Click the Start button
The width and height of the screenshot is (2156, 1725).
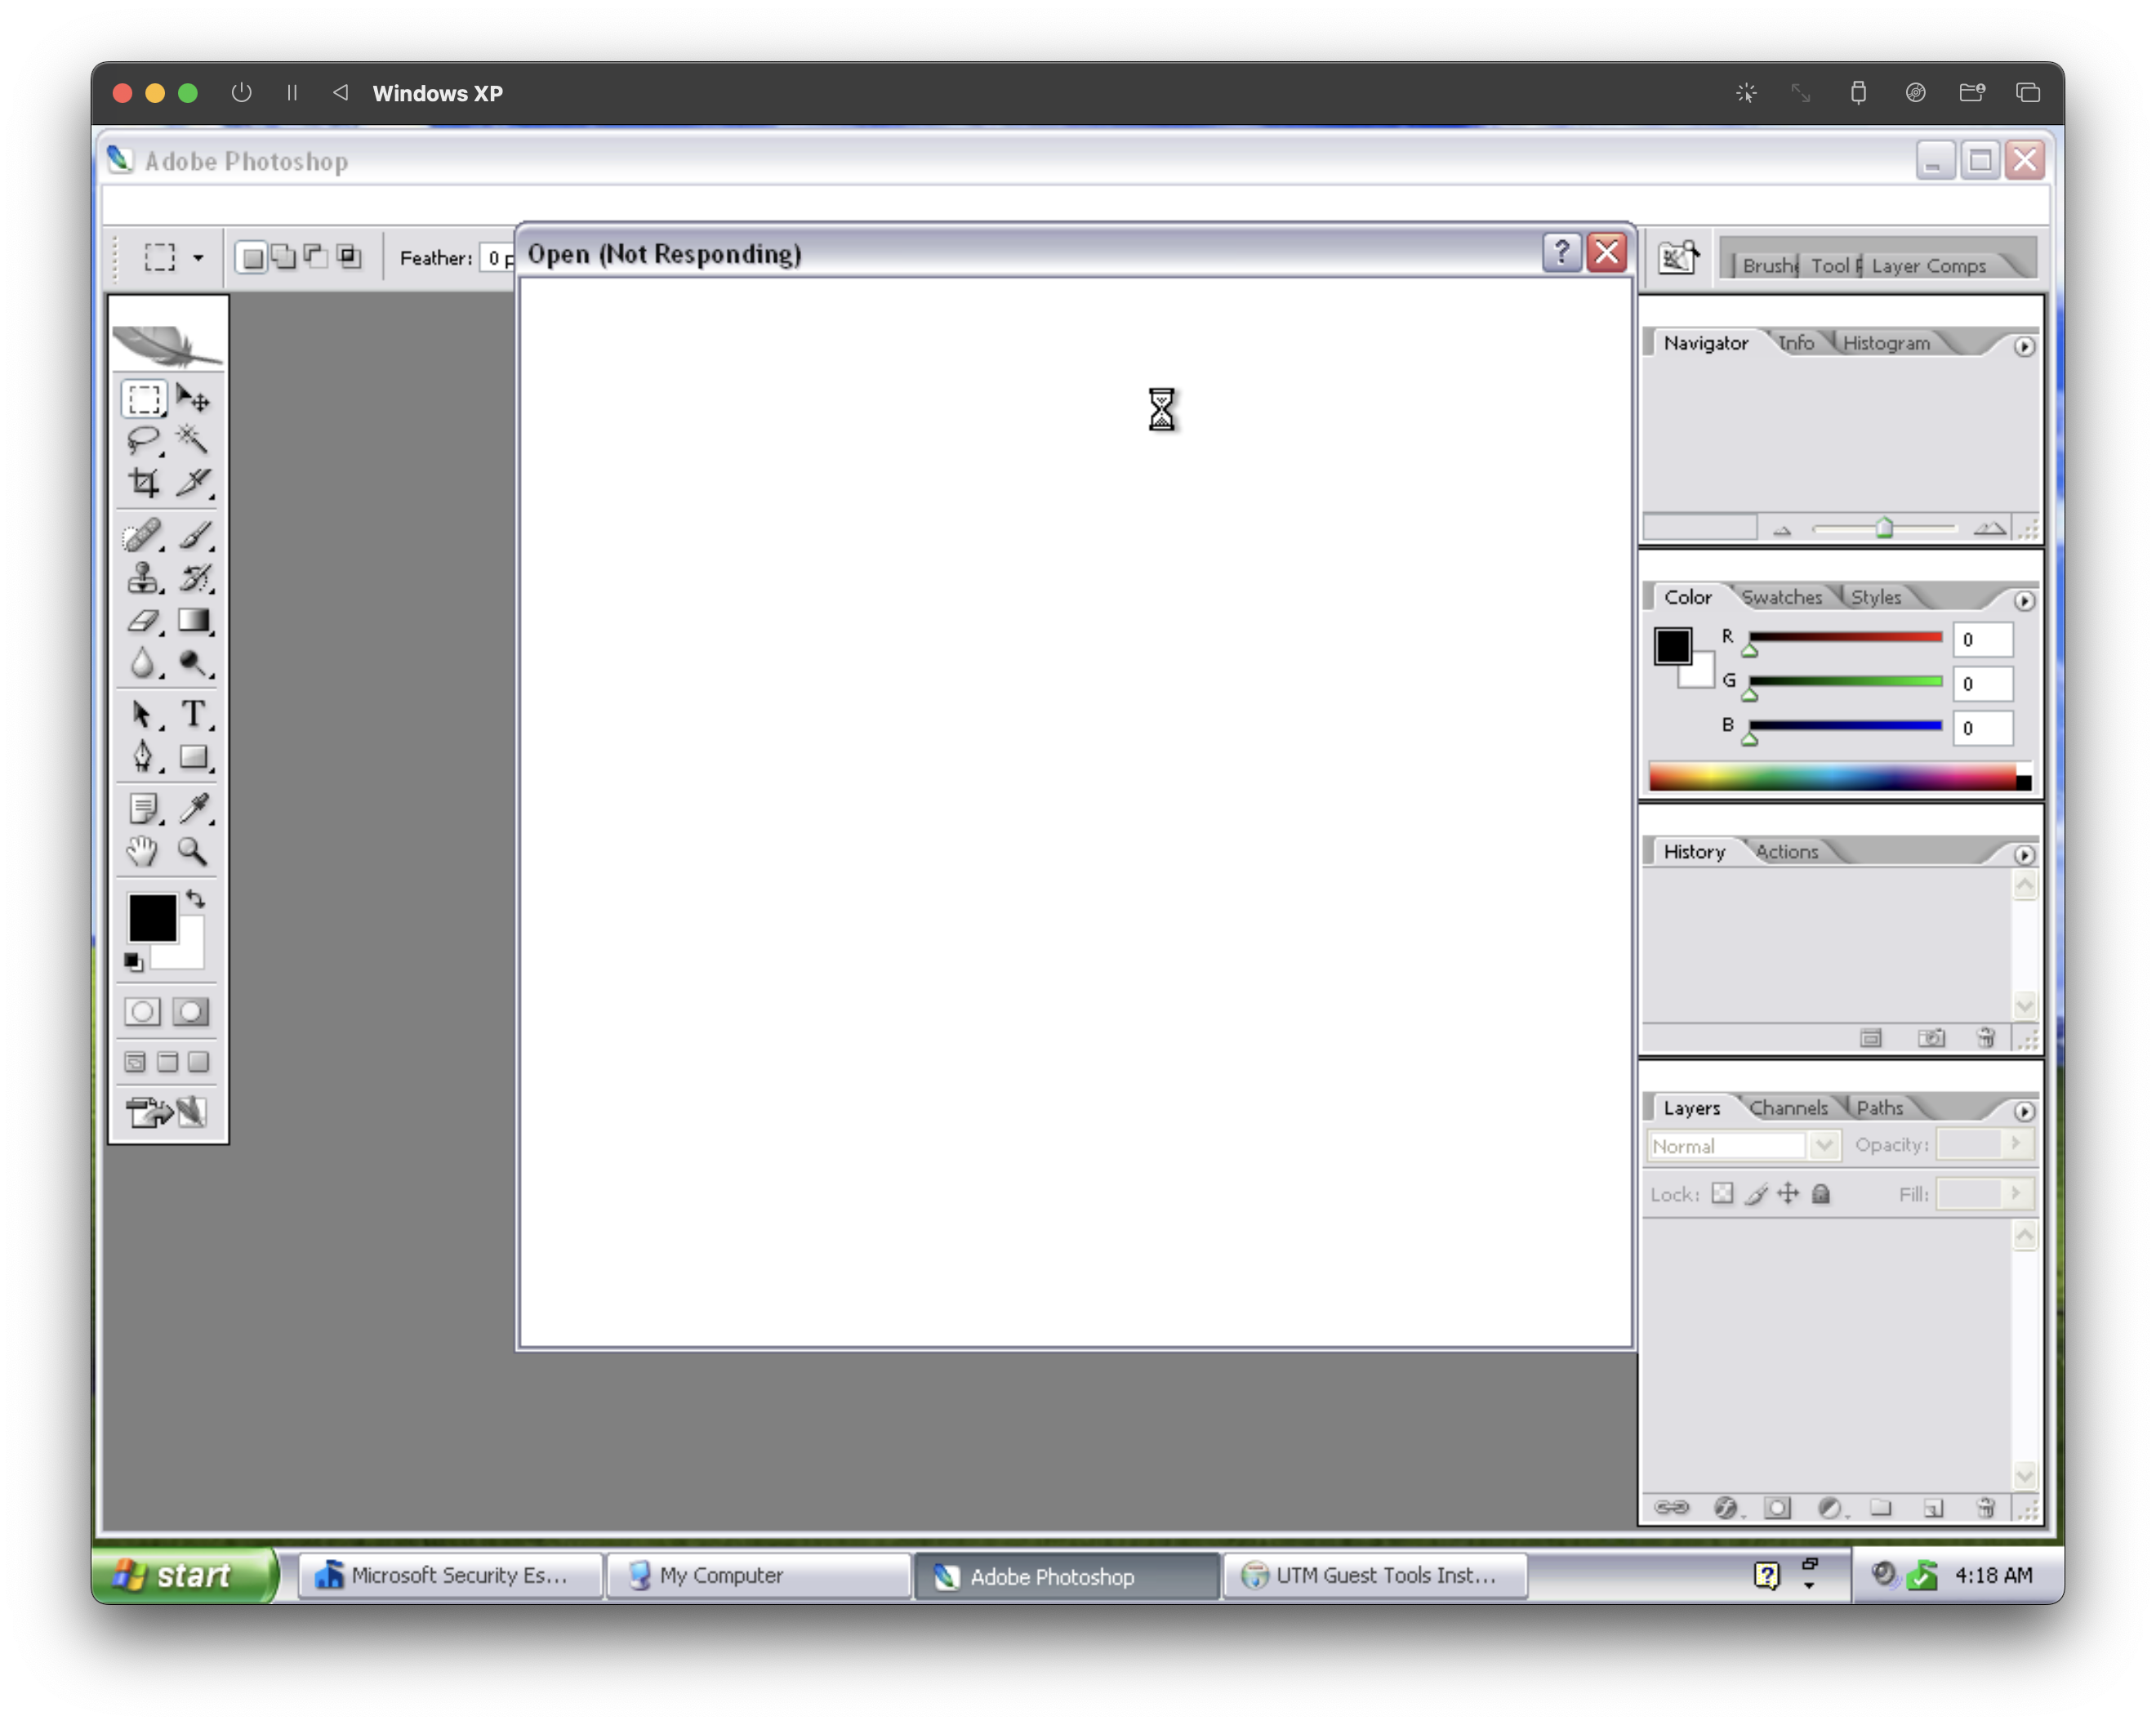click(184, 1575)
